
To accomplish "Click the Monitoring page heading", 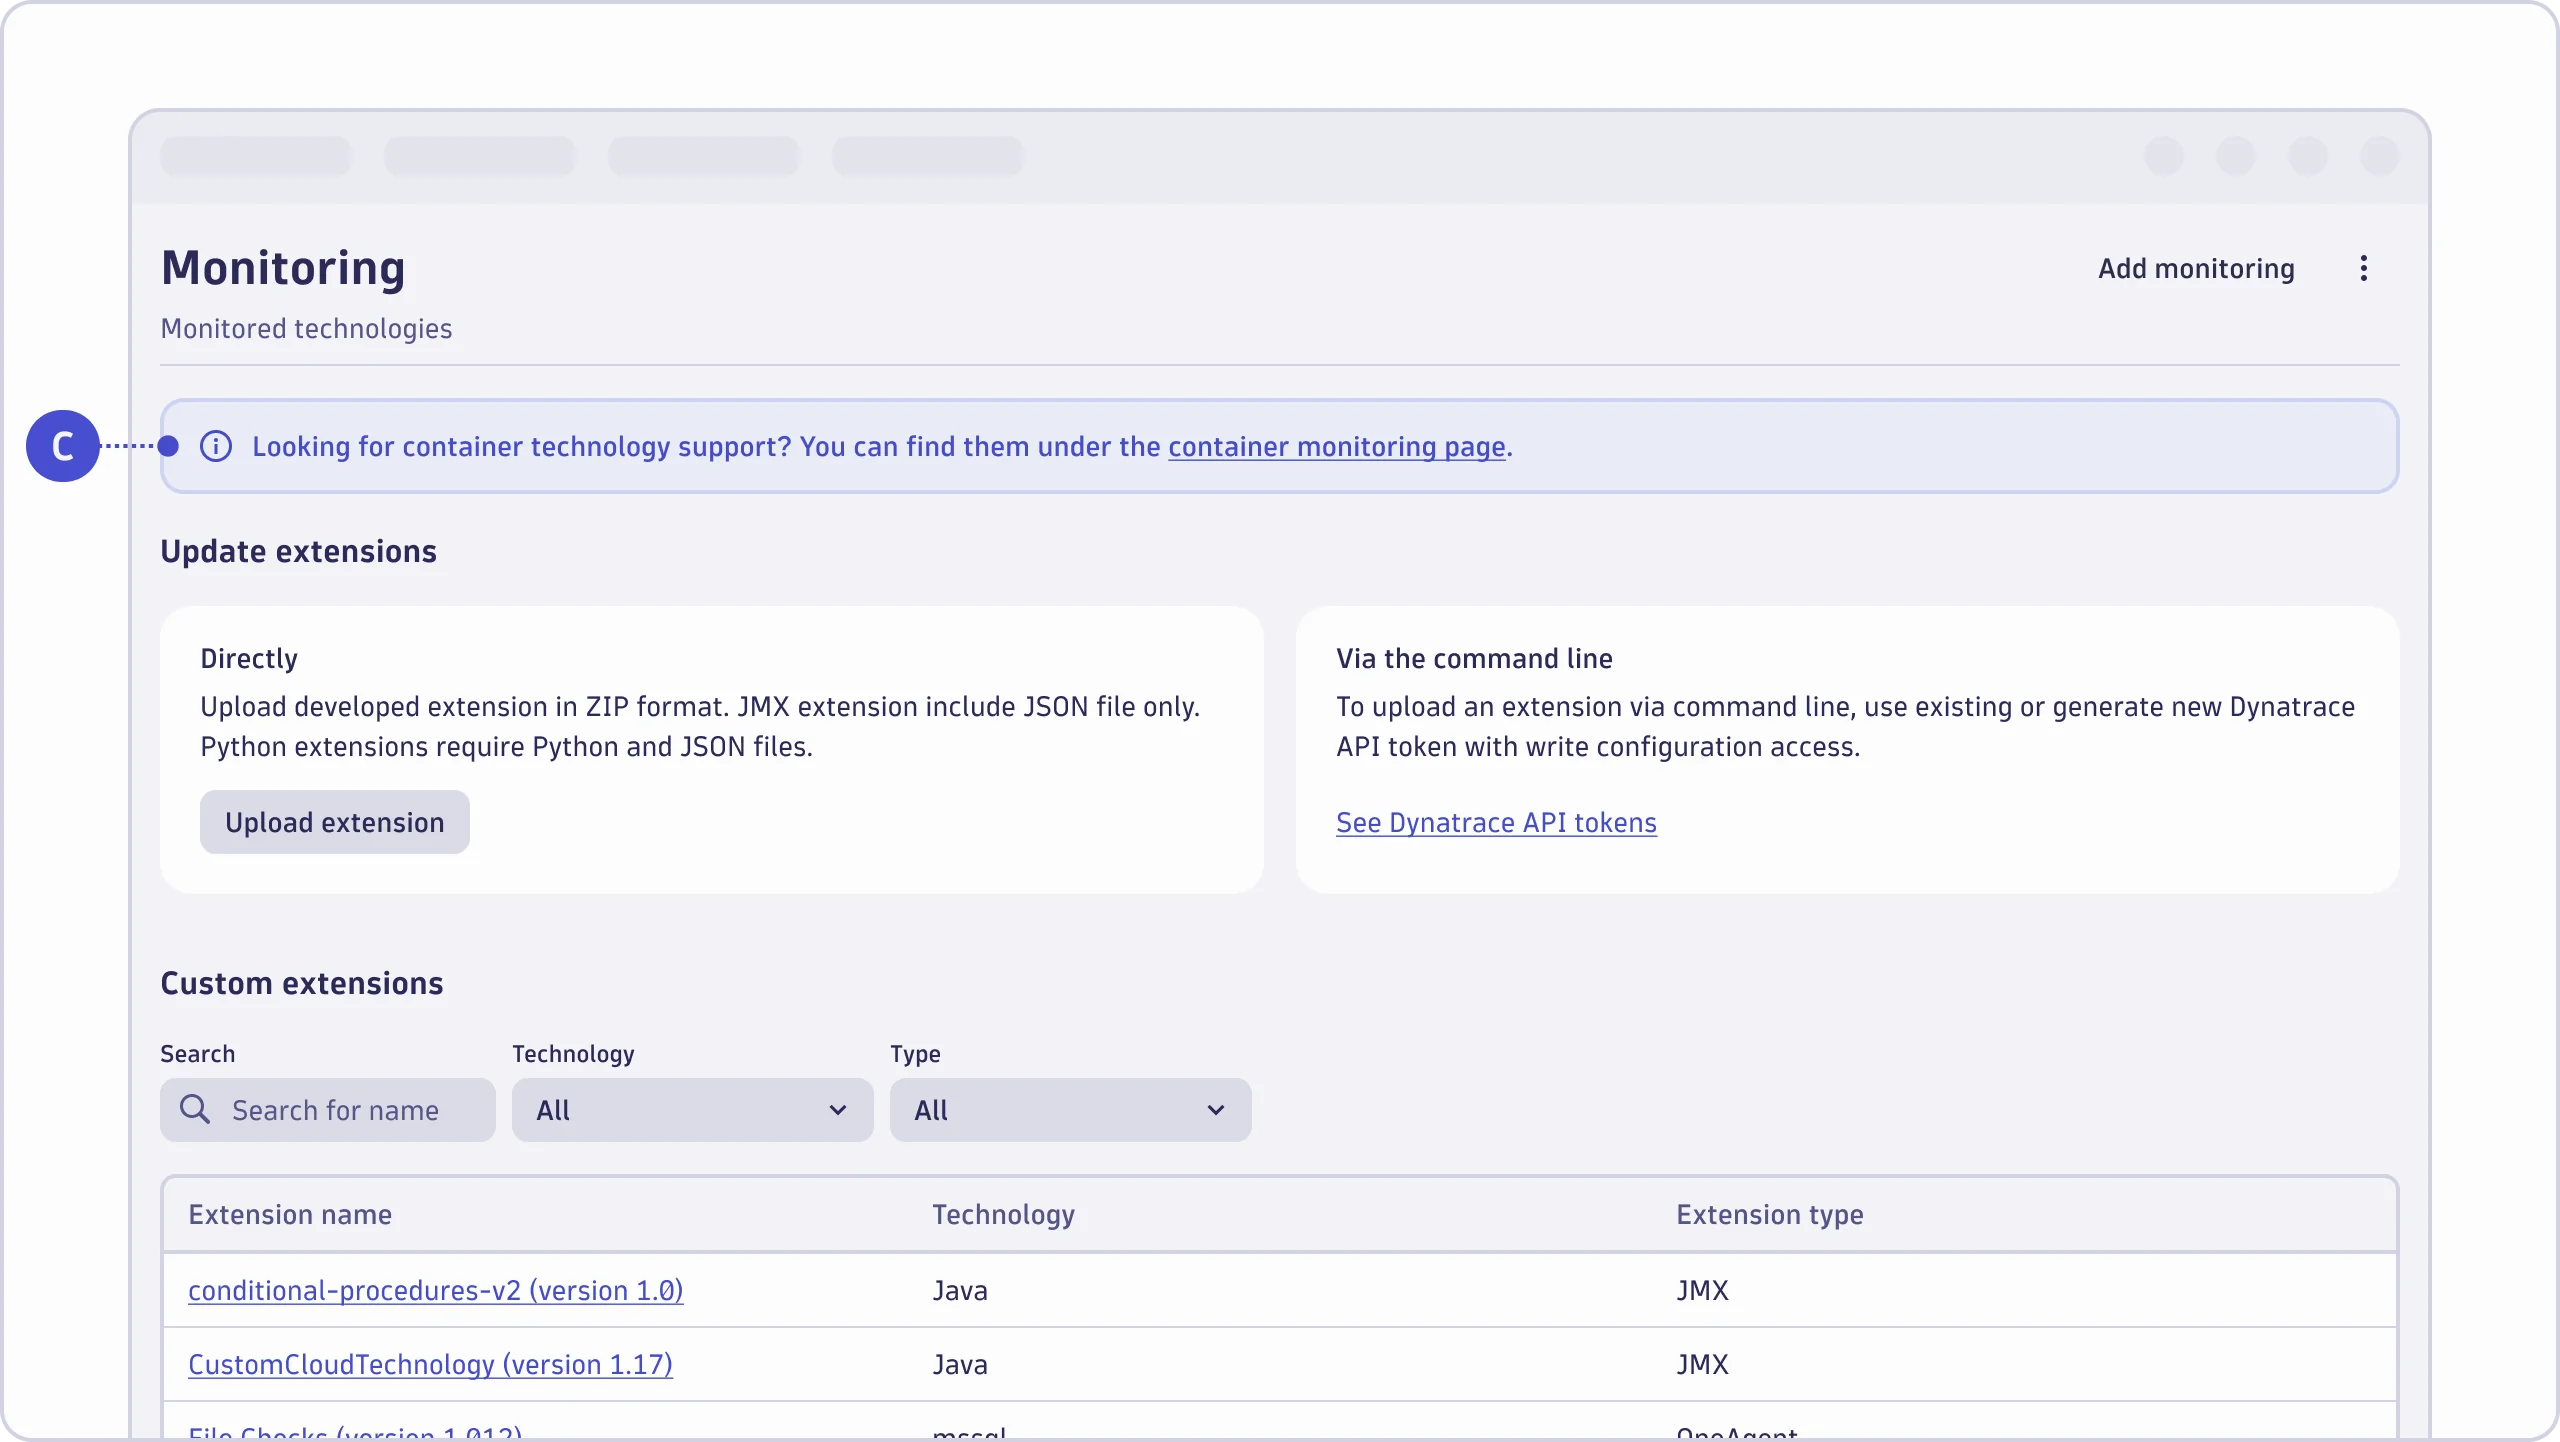I will (x=283, y=268).
